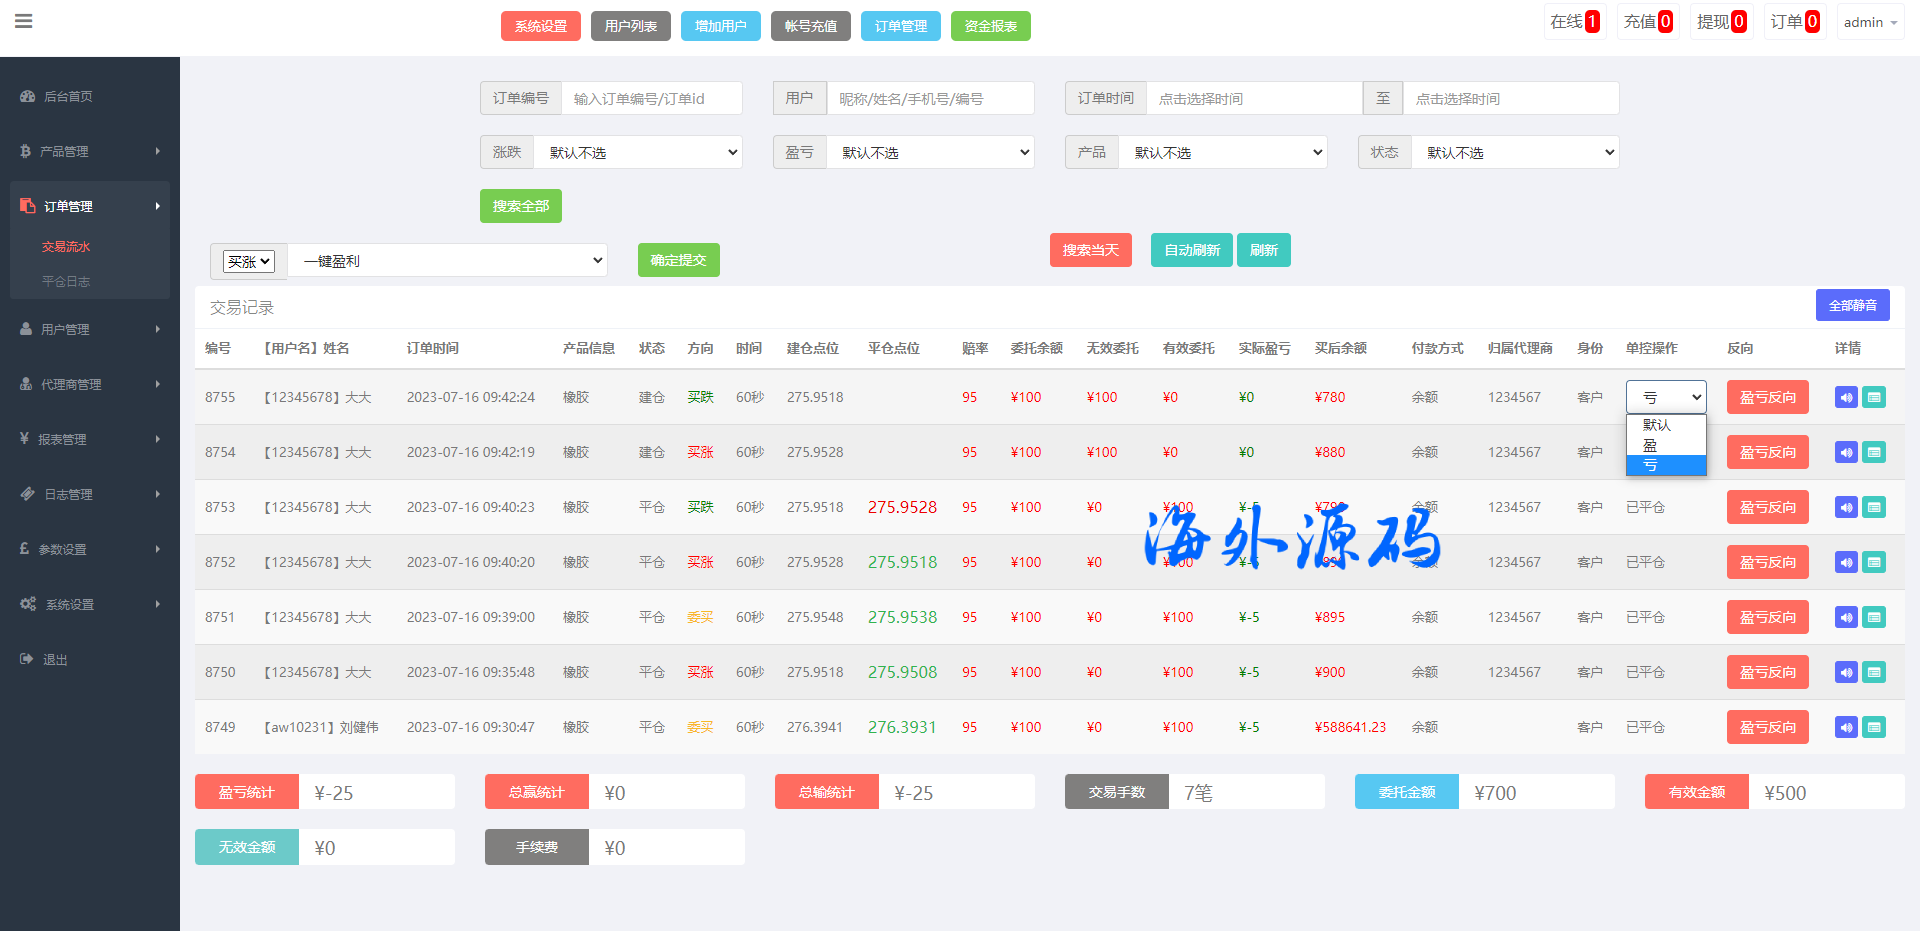Viewport: 1920px width, 931px height.
Task: Click the hamburger menu icon
Action: click(24, 21)
